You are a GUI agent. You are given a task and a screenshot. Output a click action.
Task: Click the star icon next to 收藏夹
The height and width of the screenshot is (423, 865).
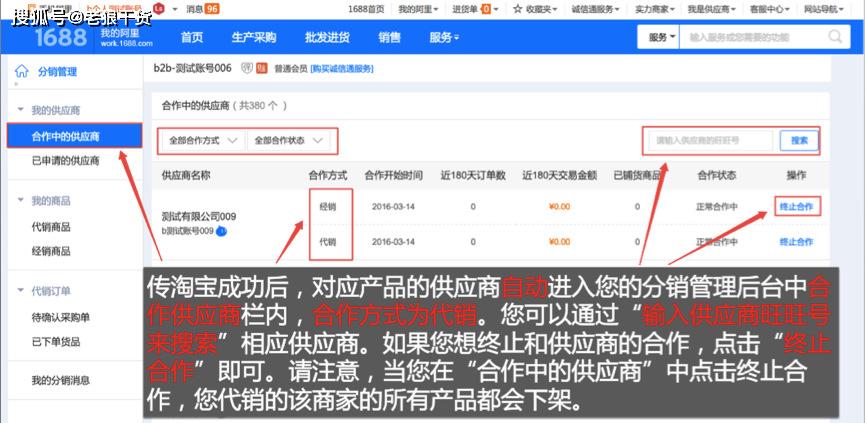(x=517, y=9)
